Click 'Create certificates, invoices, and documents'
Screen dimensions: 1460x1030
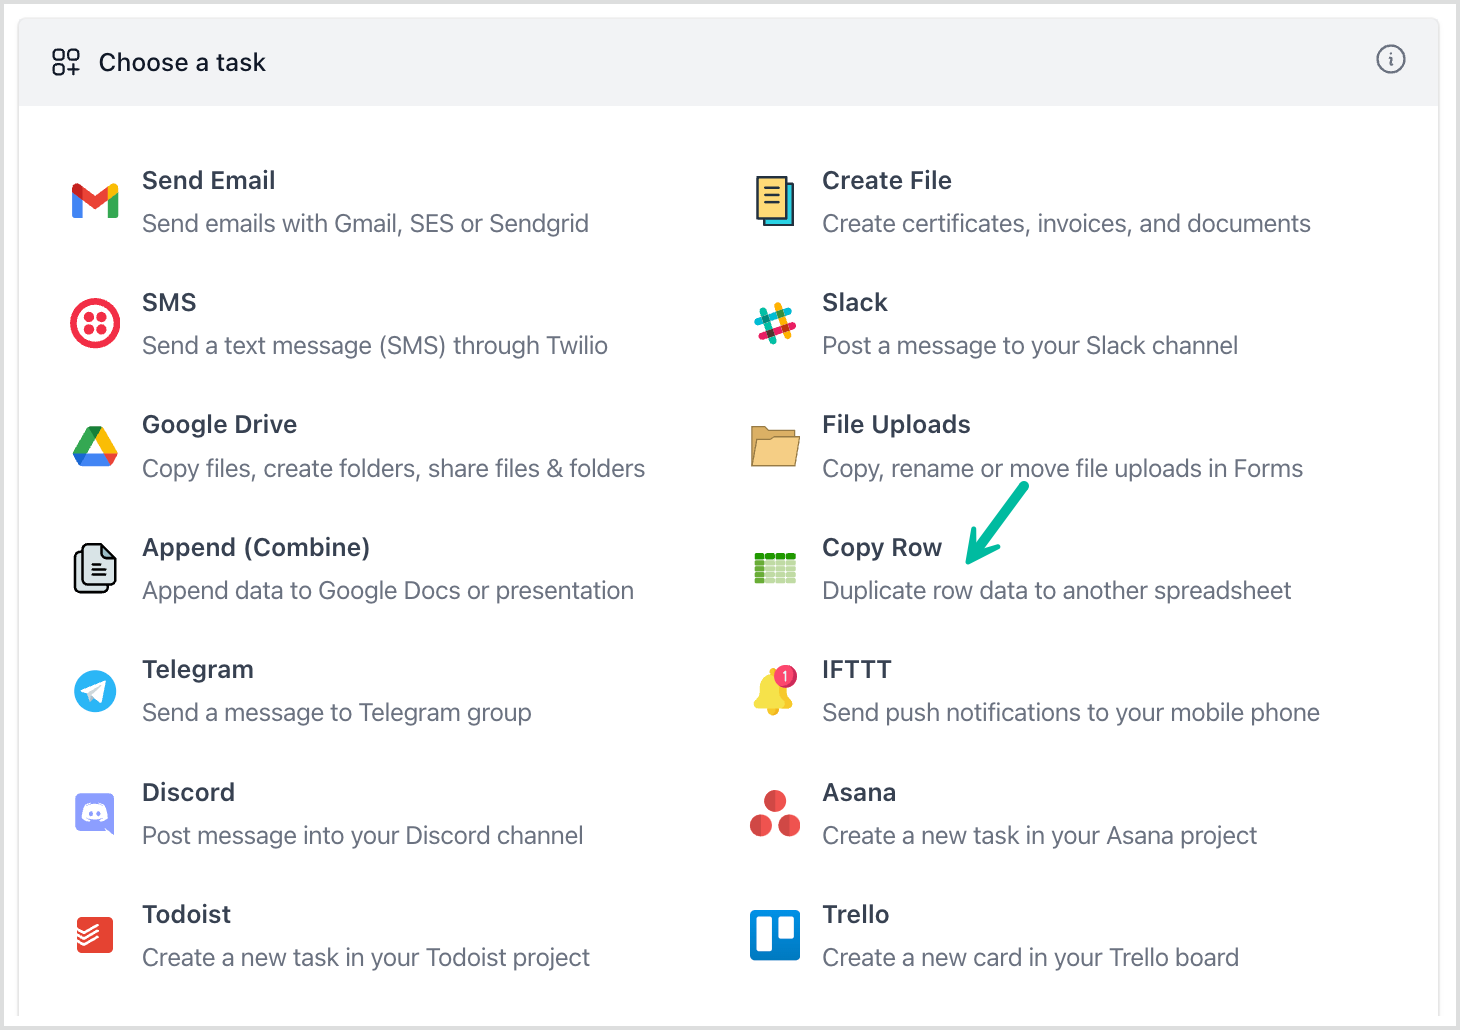(1066, 223)
